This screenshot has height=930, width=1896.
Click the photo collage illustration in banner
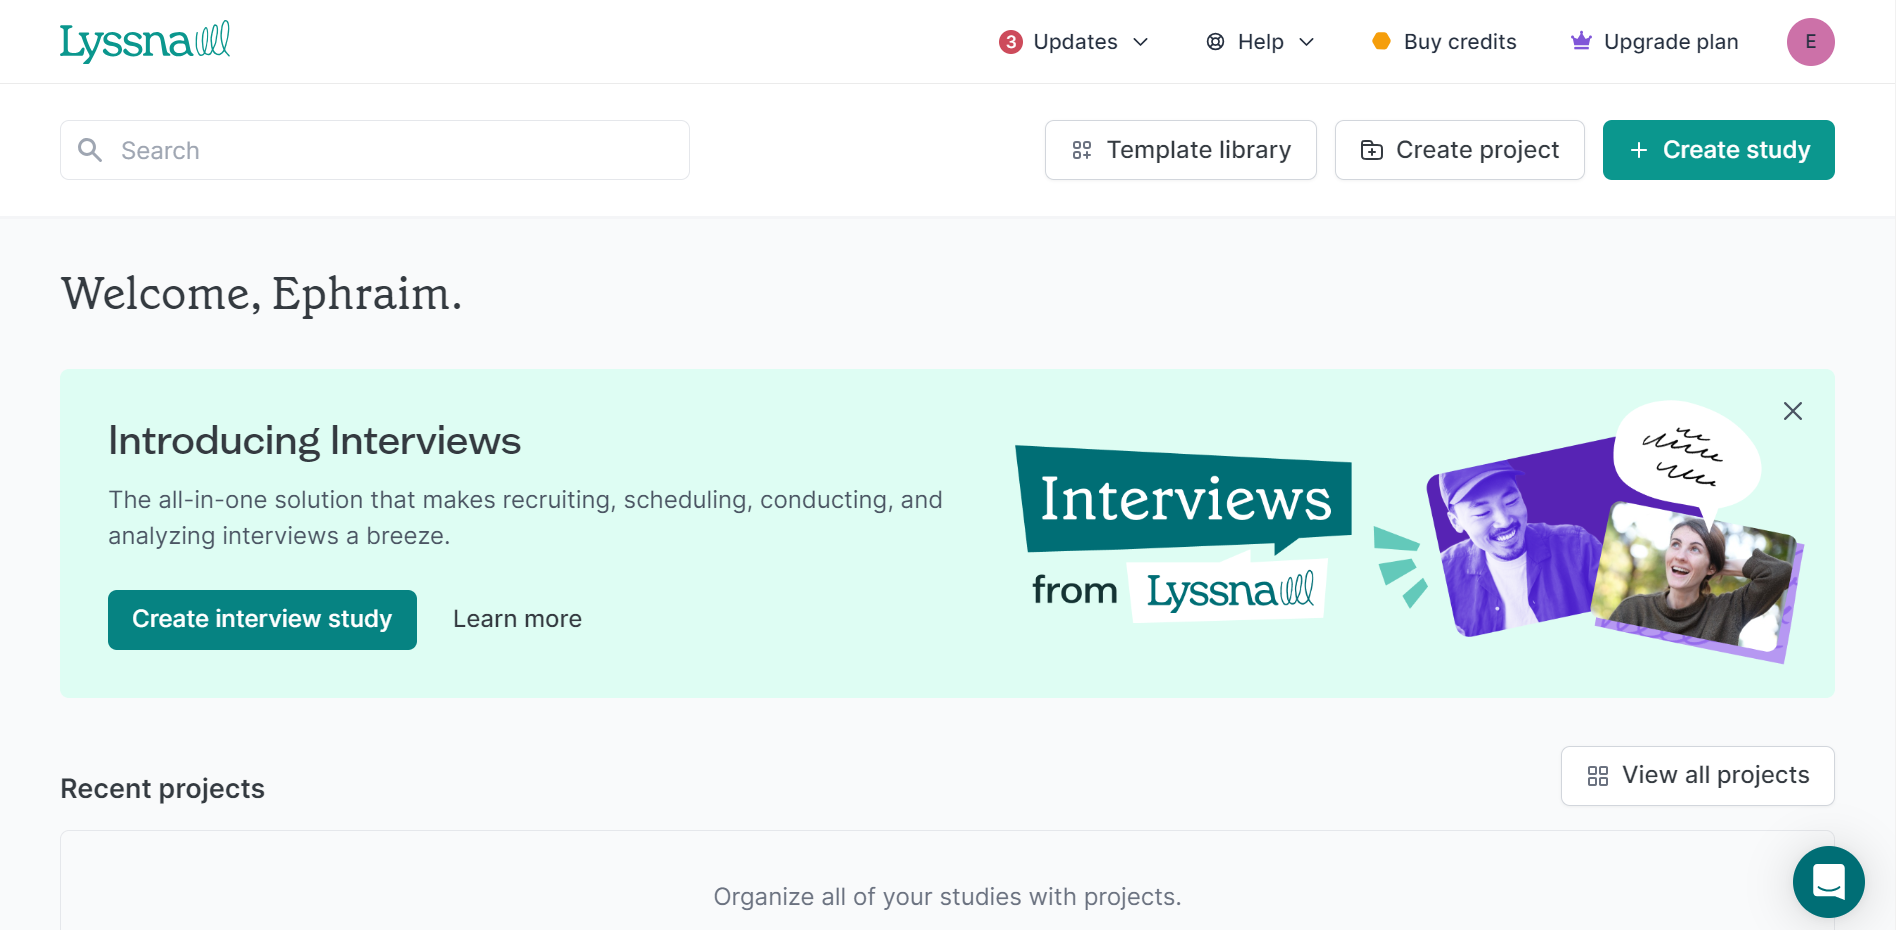(x=1614, y=533)
